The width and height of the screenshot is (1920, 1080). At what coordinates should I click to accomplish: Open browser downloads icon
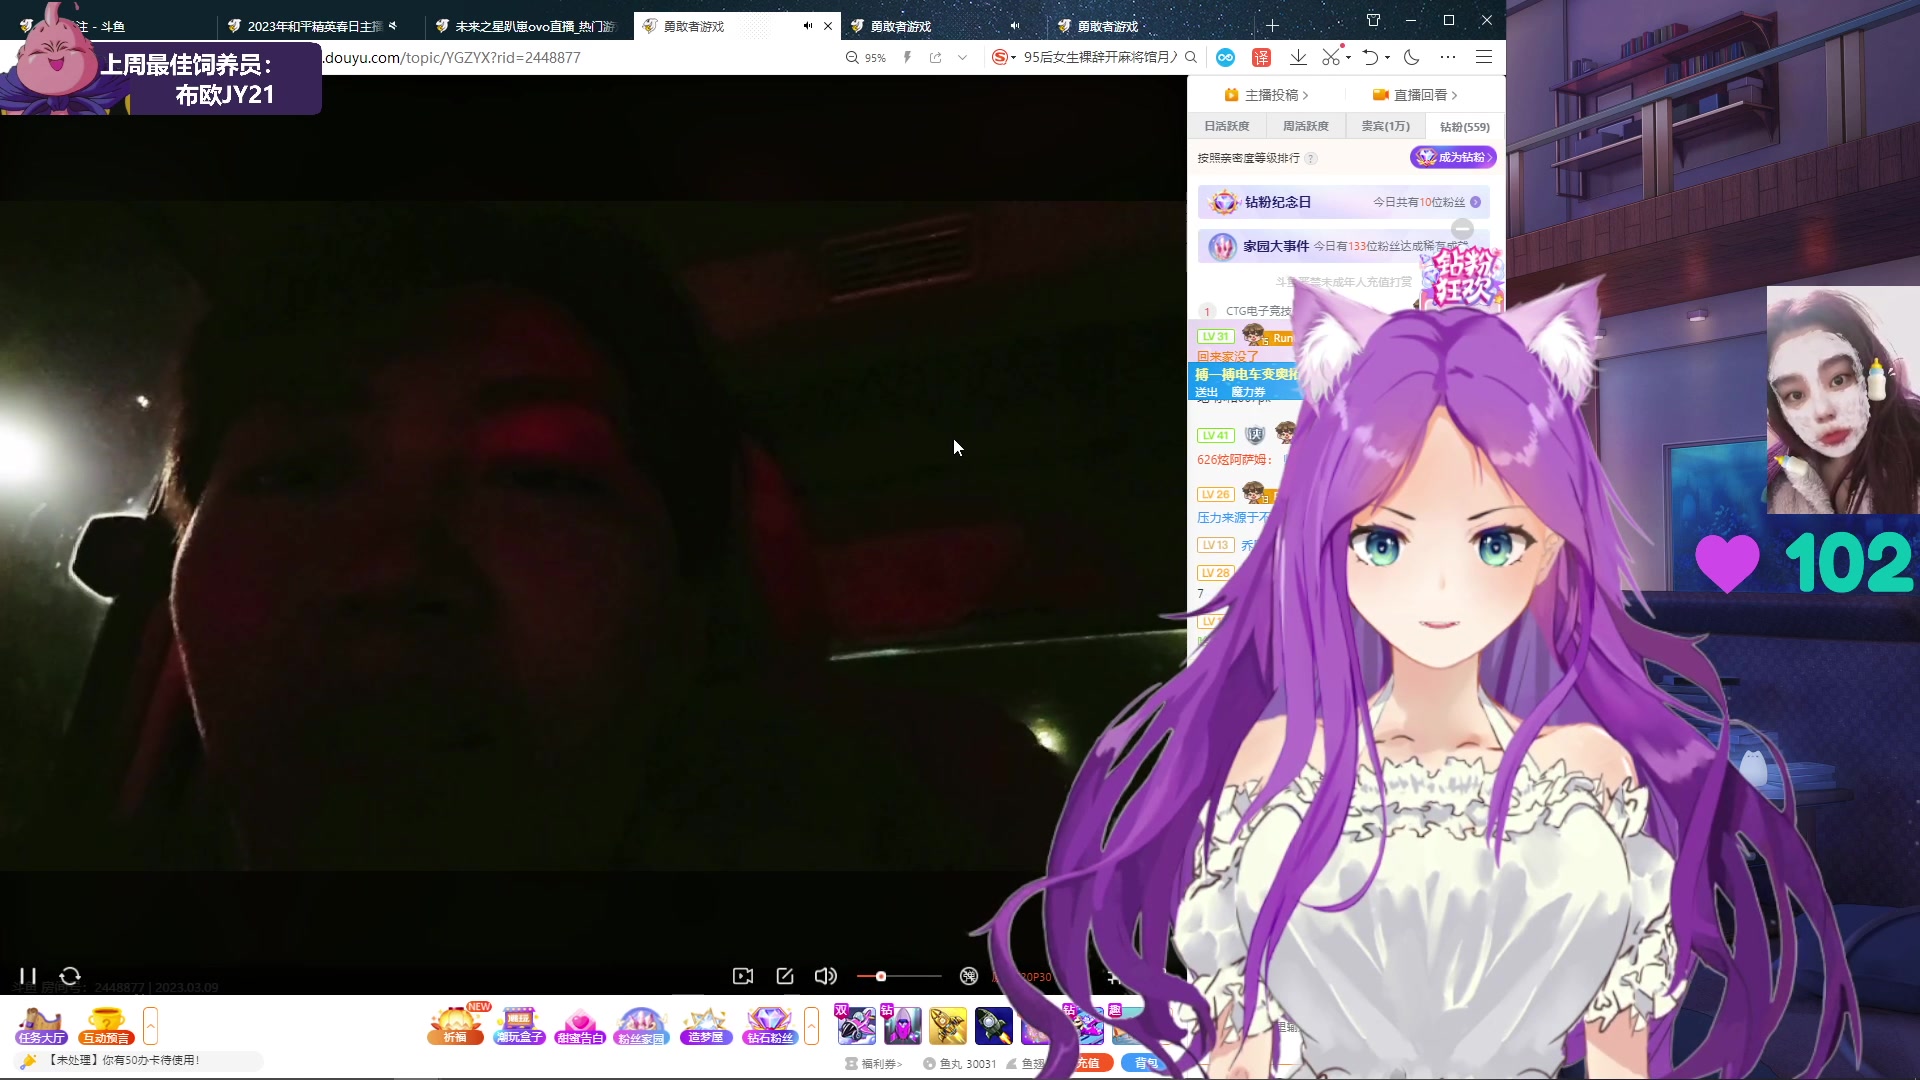(x=1298, y=58)
